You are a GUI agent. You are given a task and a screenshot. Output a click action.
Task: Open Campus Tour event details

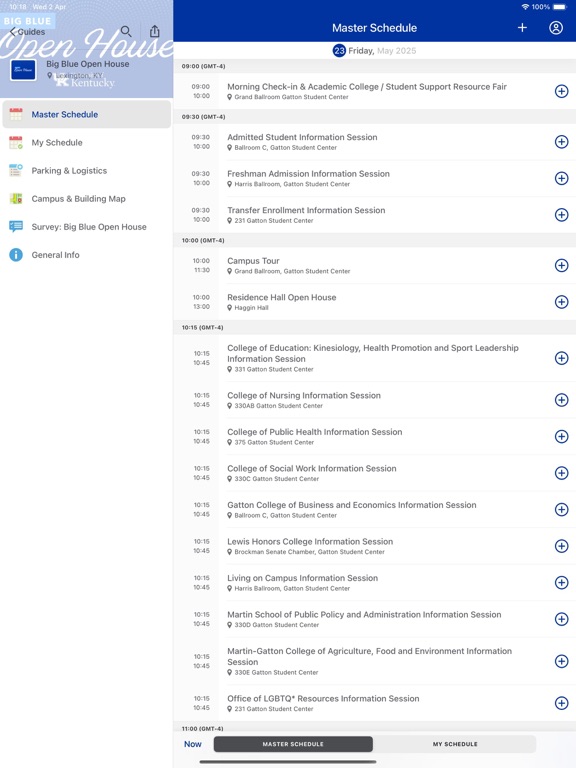click(375, 265)
